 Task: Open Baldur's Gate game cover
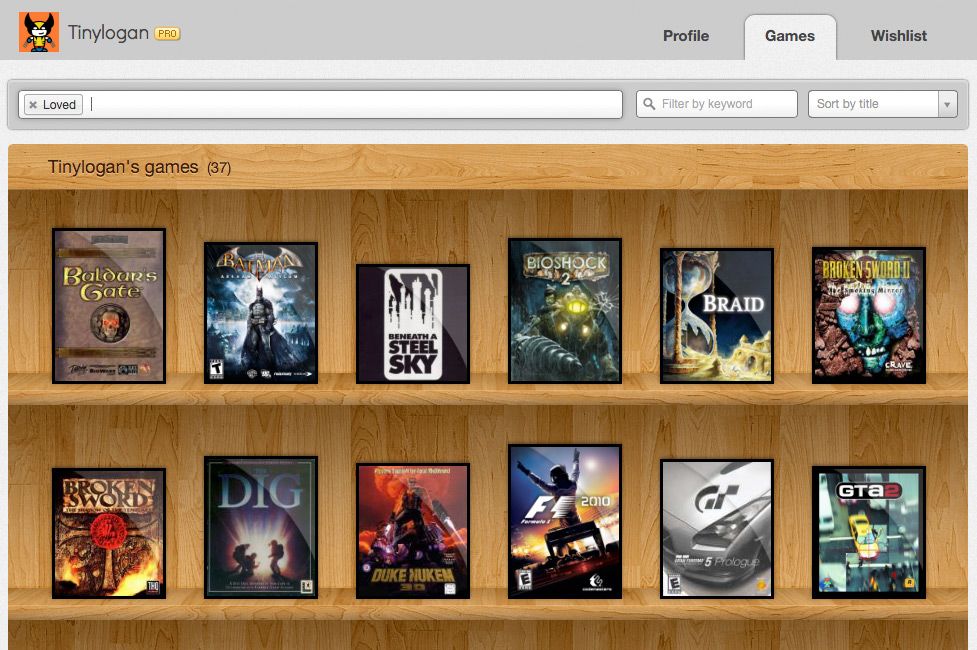pos(109,305)
